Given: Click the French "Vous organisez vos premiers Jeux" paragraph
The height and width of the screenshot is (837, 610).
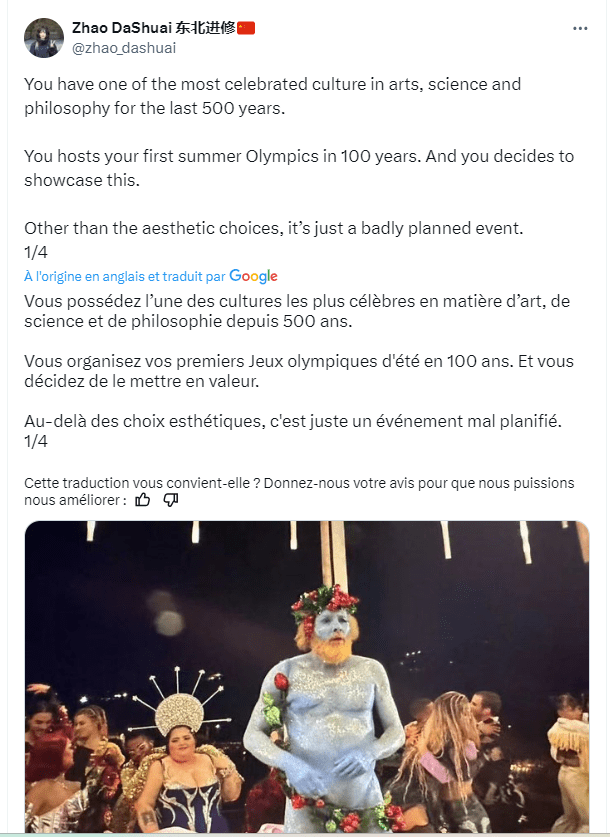Looking at the screenshot, I should click(298, 372).
